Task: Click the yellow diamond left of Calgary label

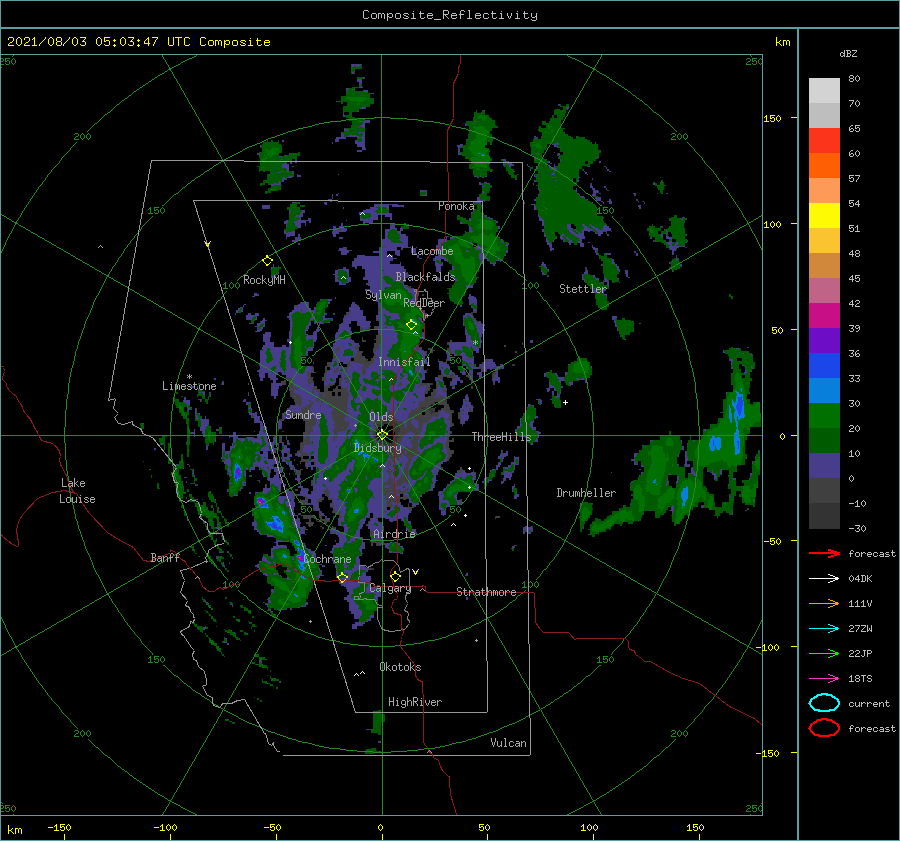Action: (x=343, y=578)
